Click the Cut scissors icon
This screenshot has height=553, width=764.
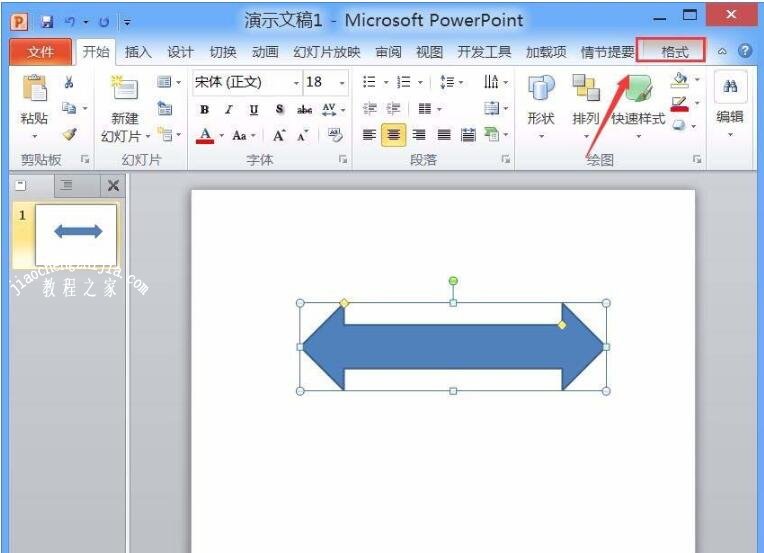click(x=69, y=83)
